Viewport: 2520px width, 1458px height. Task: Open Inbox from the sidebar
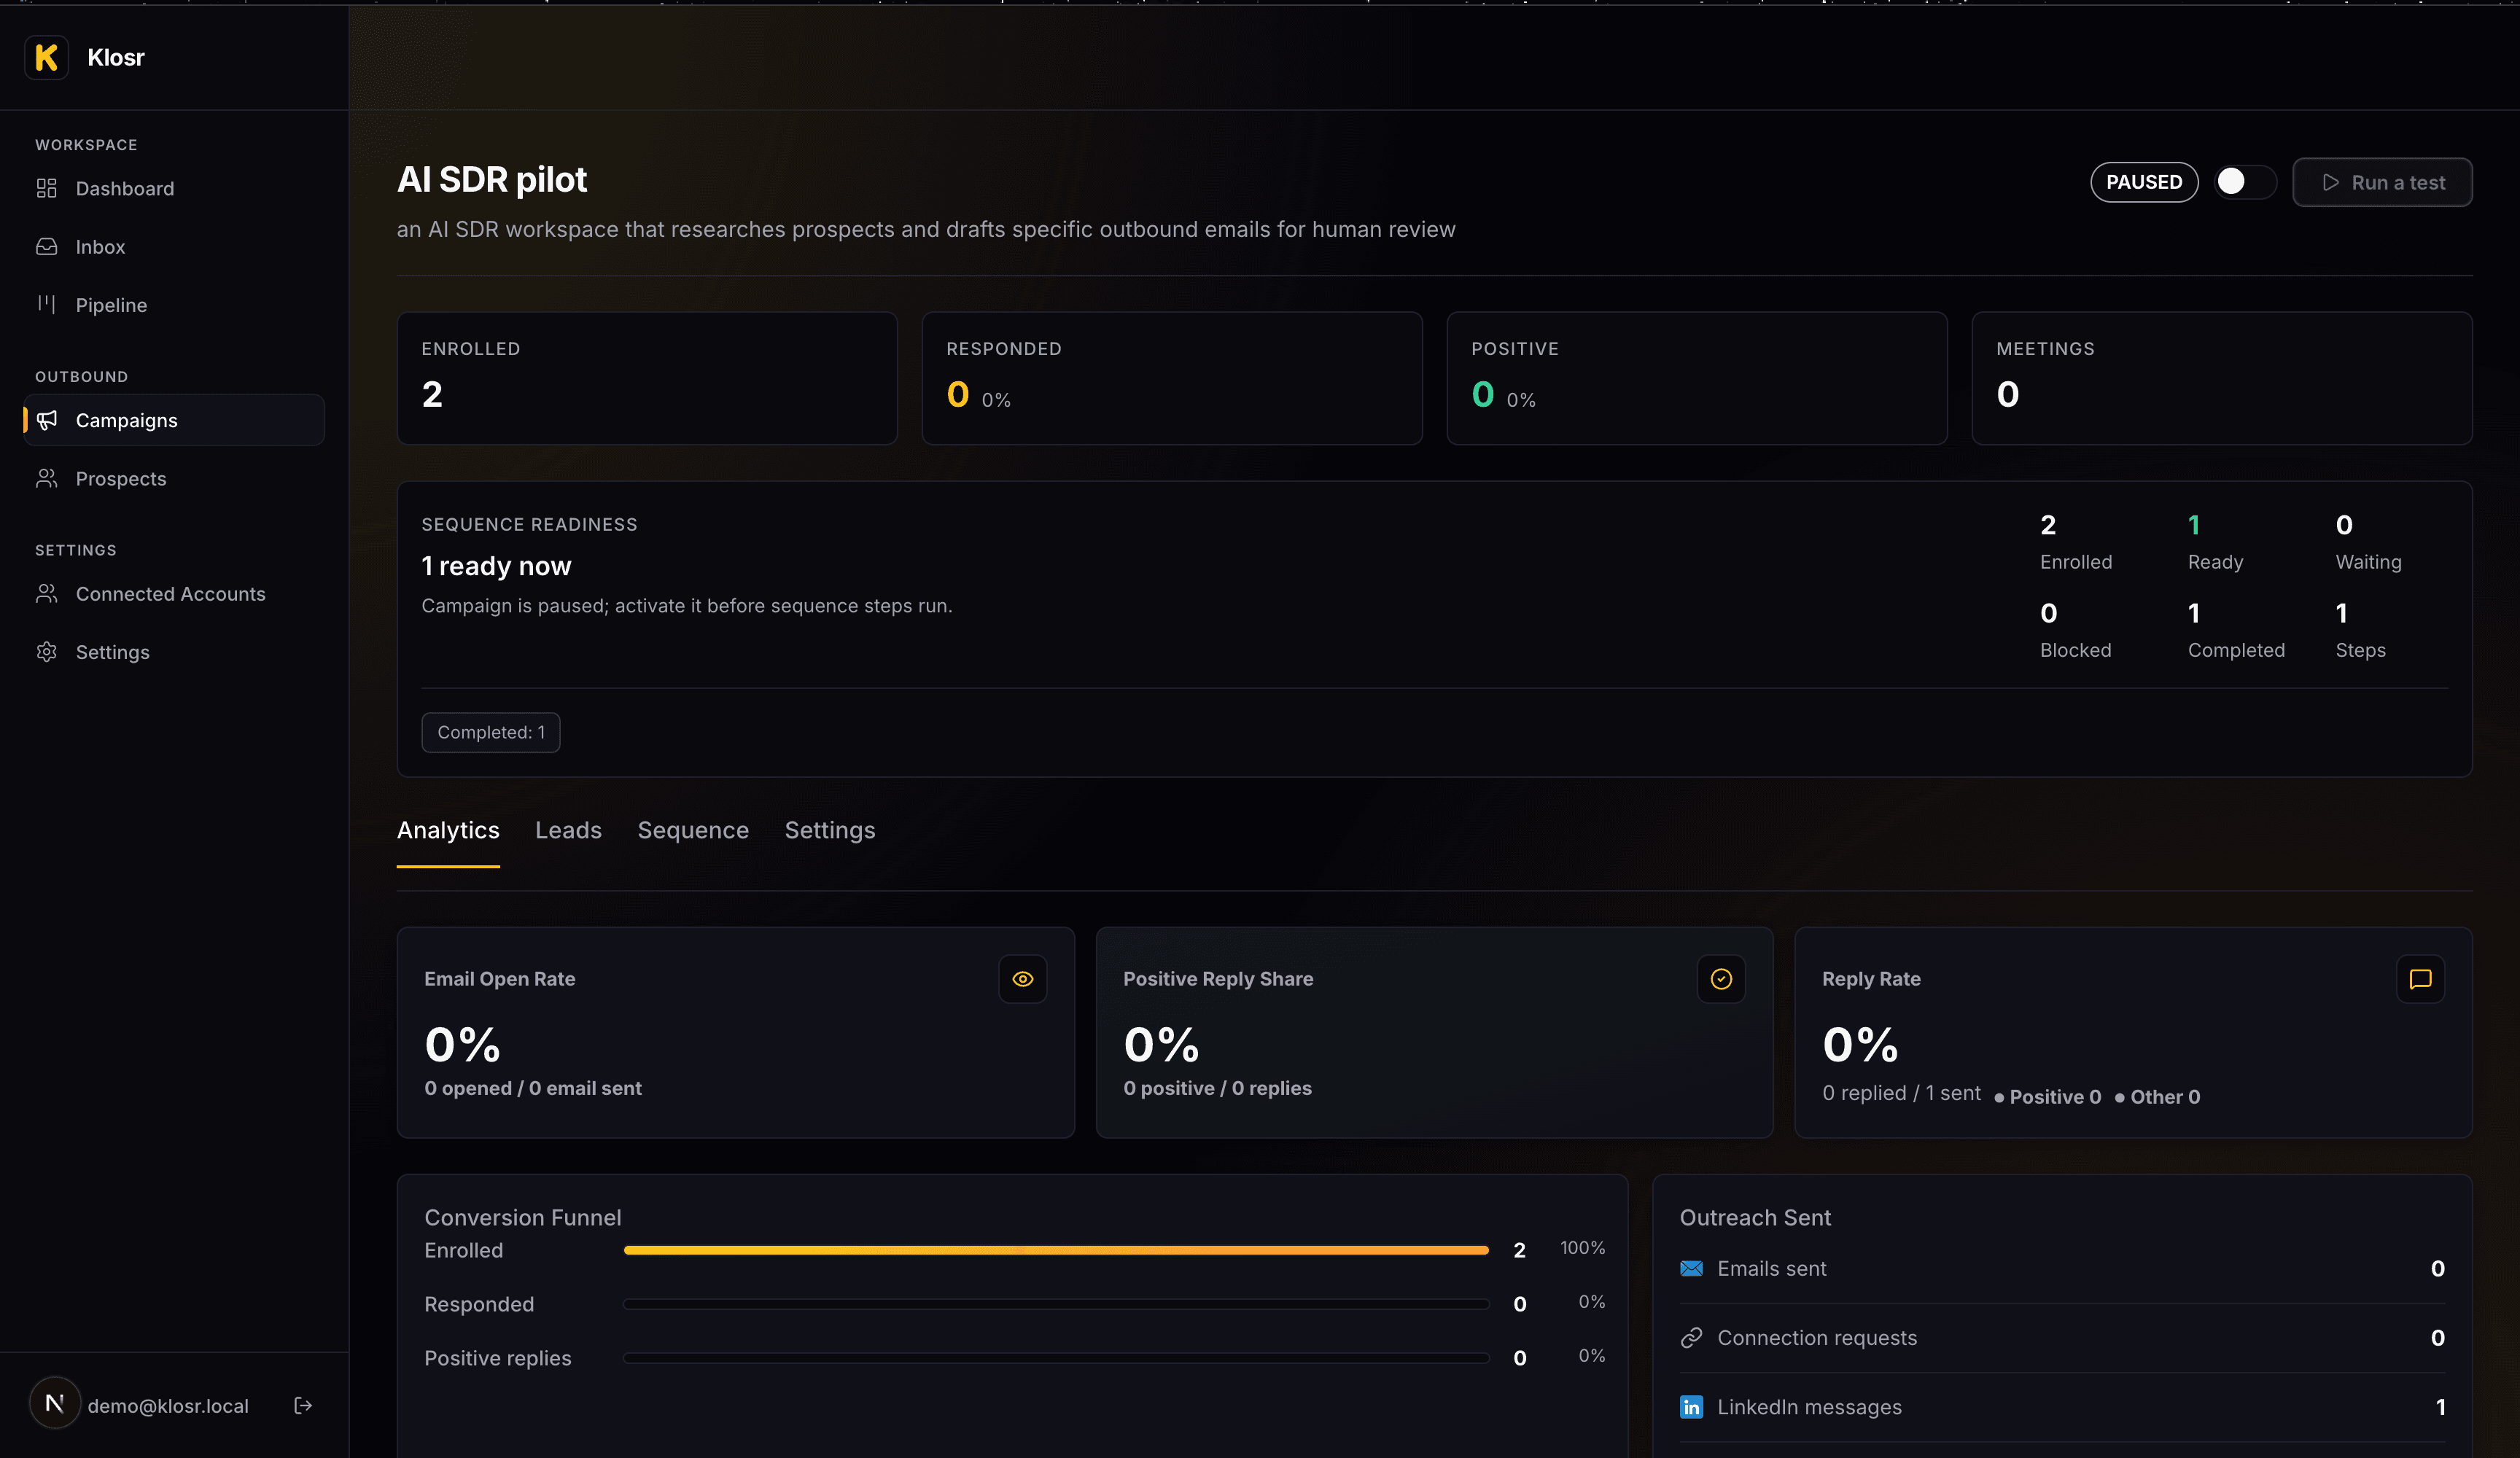tap(174, 246)
